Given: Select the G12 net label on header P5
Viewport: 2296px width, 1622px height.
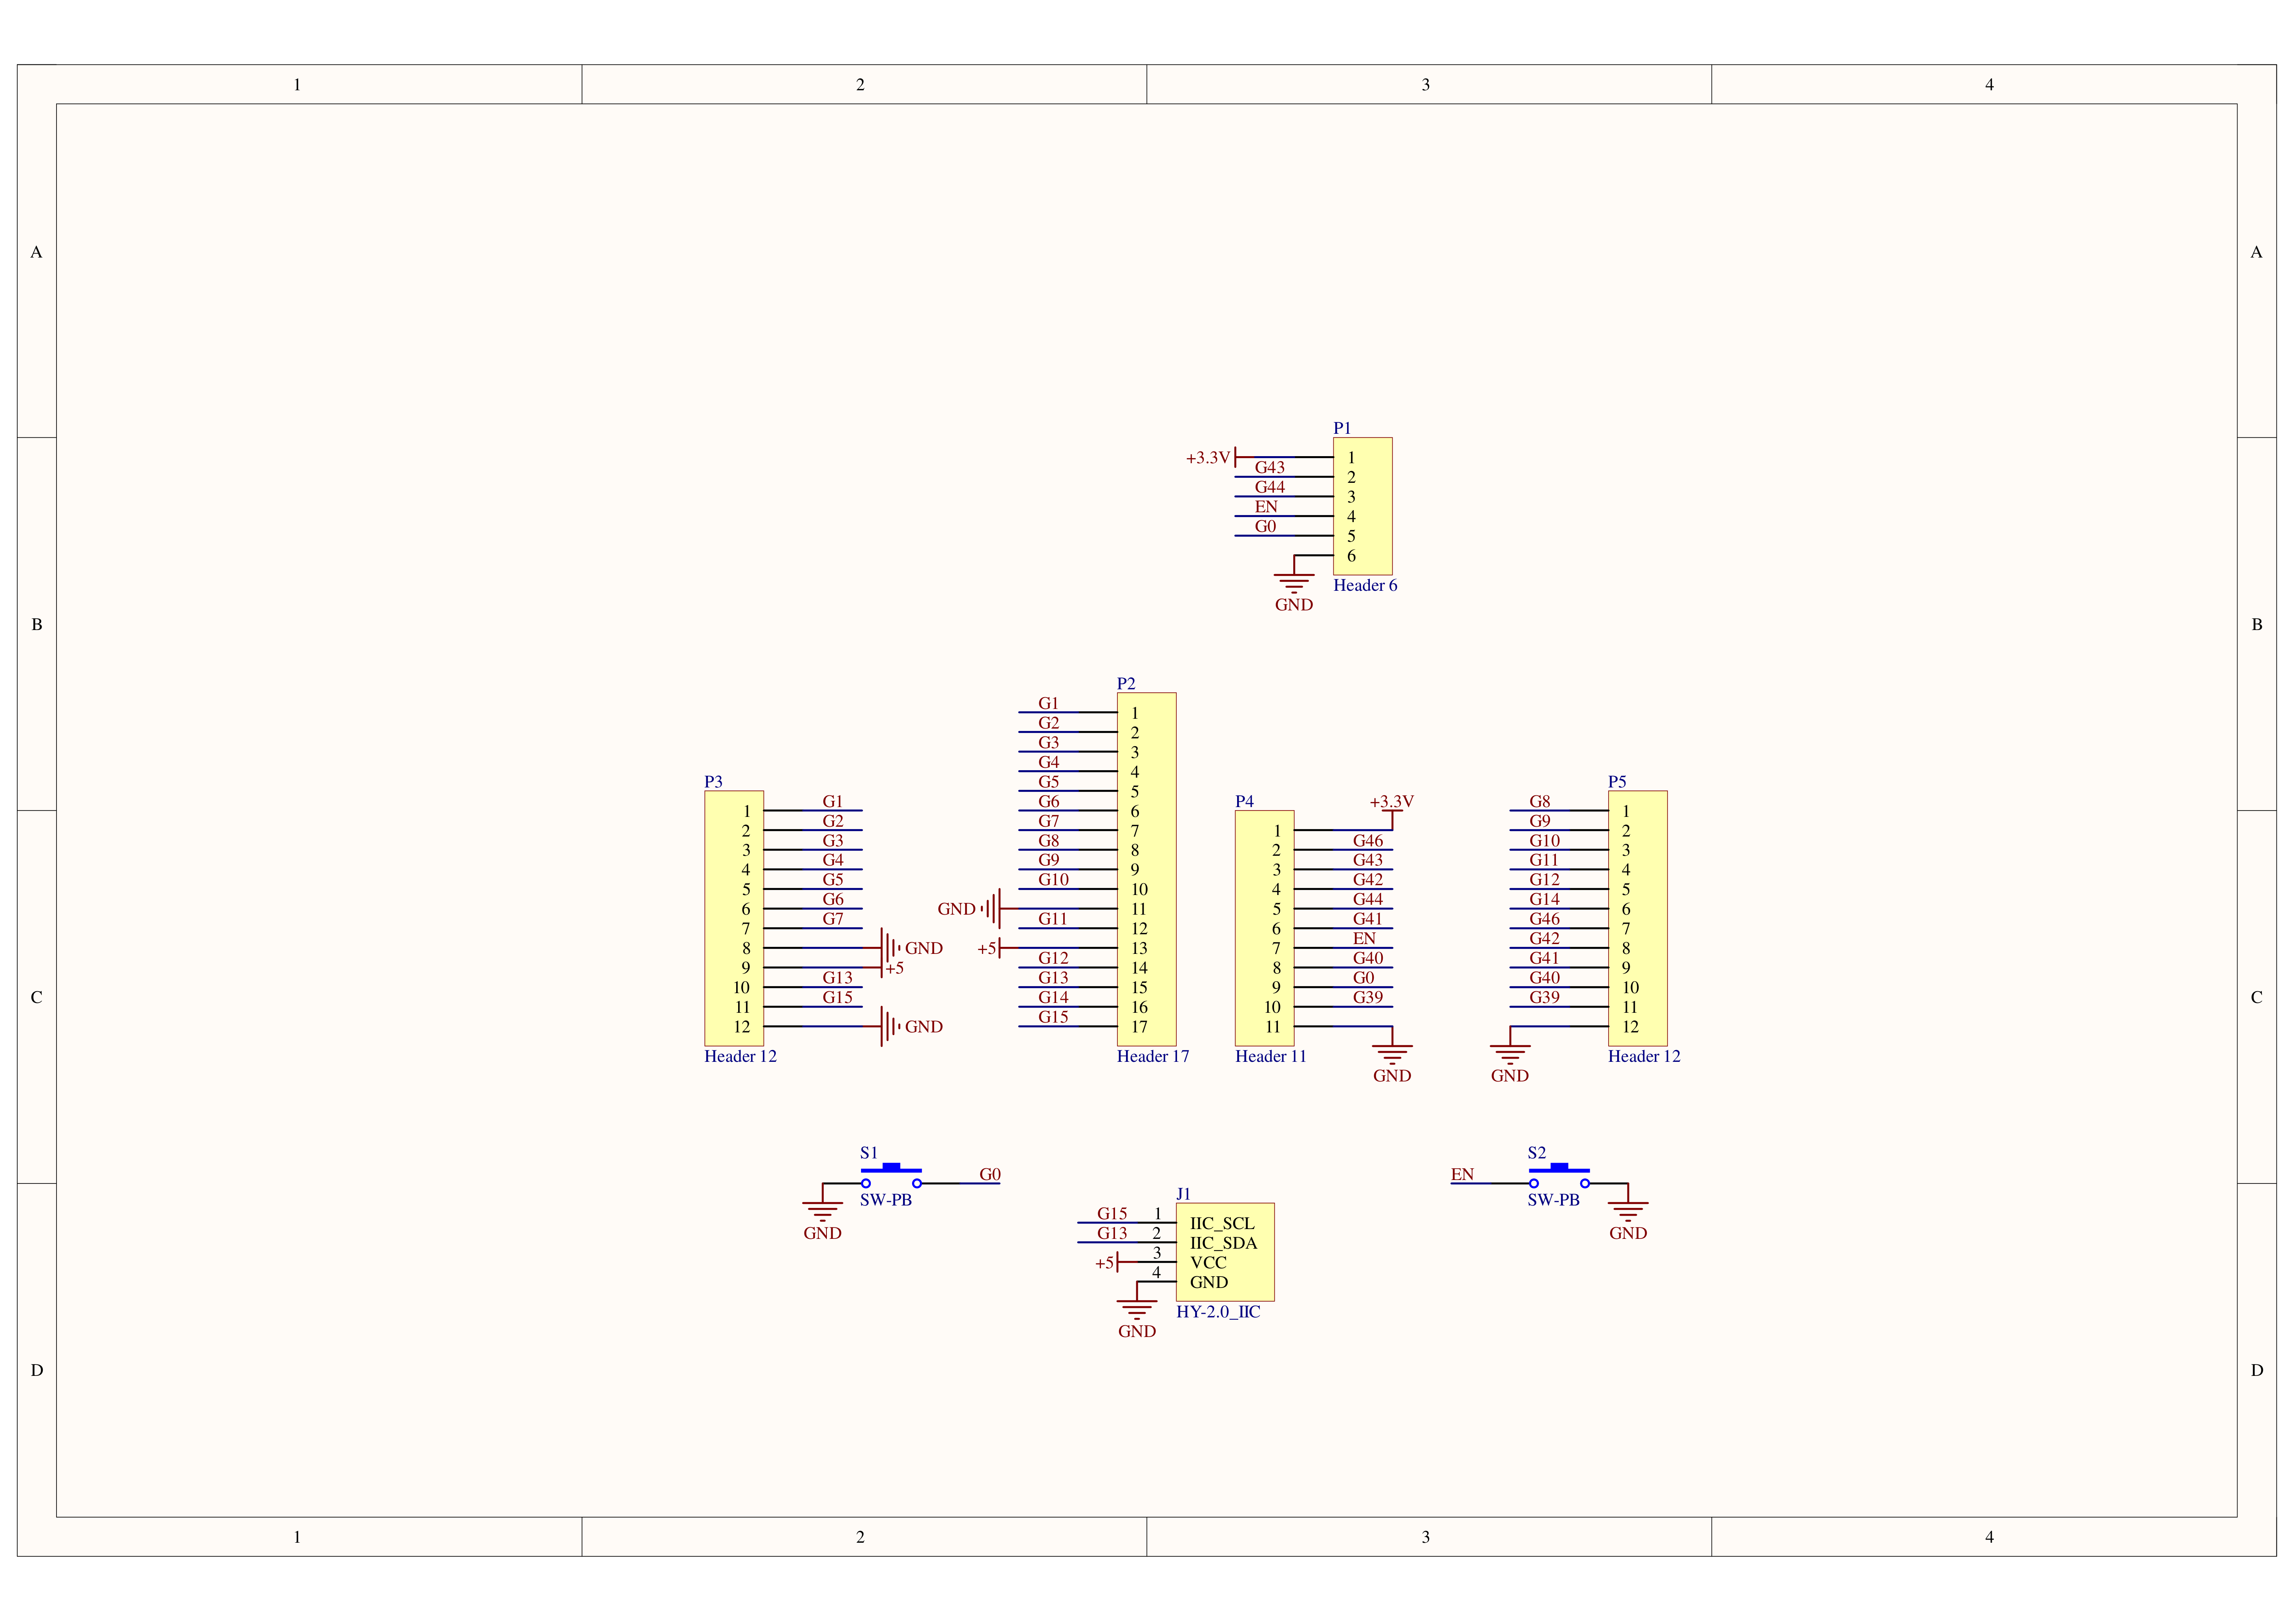Looking at the screenshot, I should (1544, 880).
